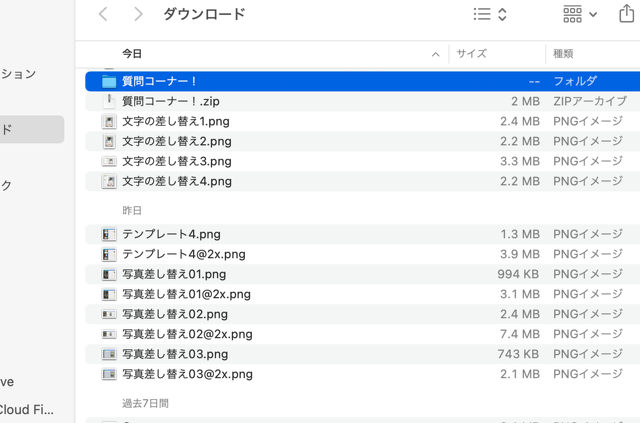640x423 pixels.
Task: Select 写真差し替え03.png file name
Action: 175,354
